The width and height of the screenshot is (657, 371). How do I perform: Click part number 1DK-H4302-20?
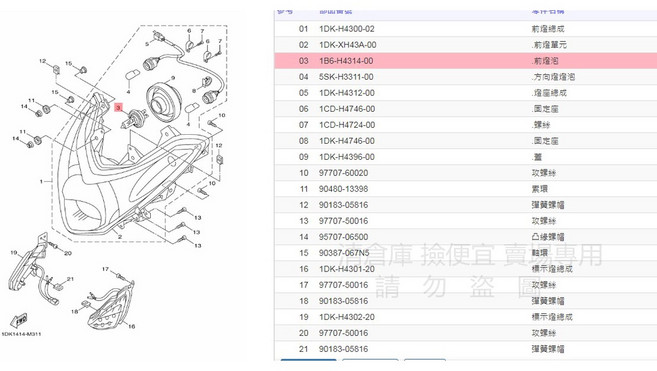[347, 317]
